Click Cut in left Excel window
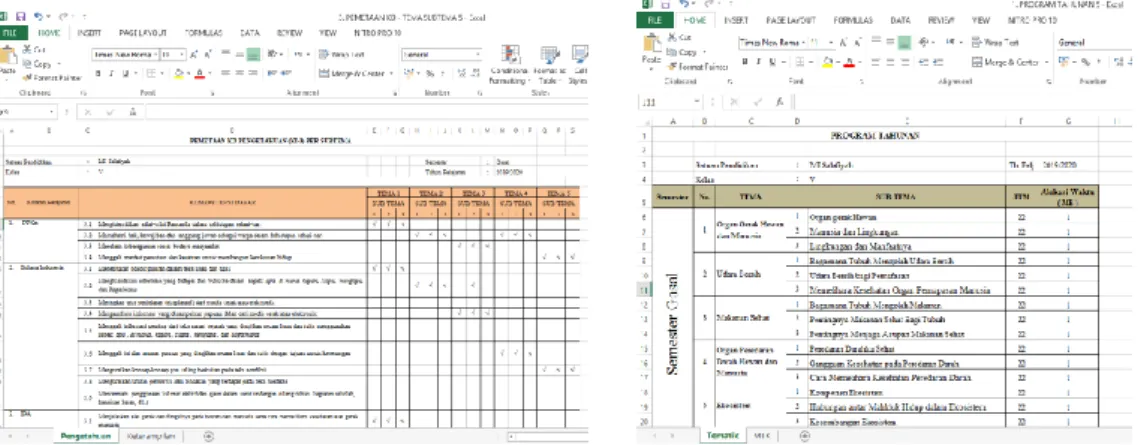The image size is (1138, 445). pyautogui.click(x=35, y=49)
